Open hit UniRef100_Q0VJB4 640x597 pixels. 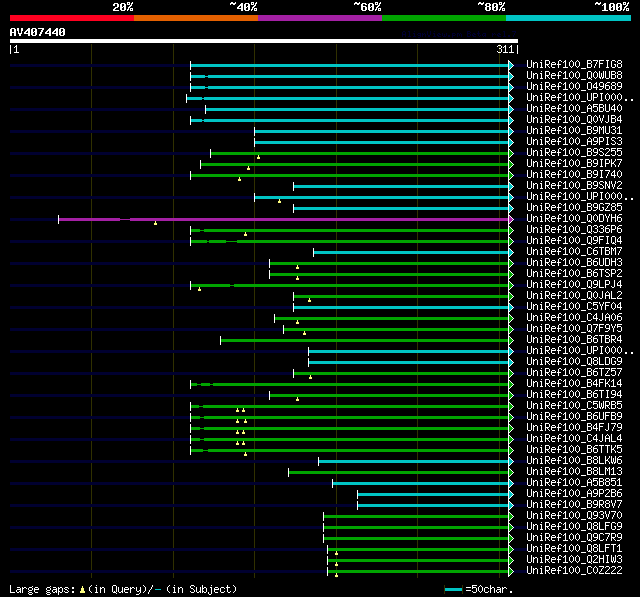tap(574, 120)
